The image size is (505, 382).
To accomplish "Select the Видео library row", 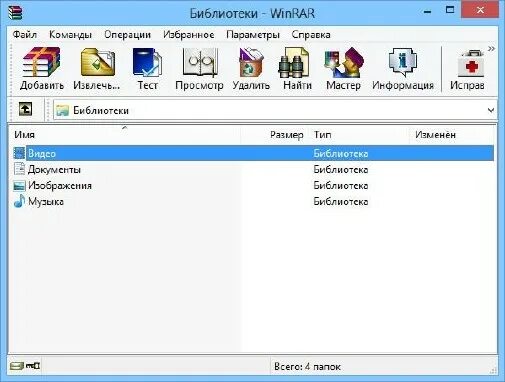I will pos(253,153).
